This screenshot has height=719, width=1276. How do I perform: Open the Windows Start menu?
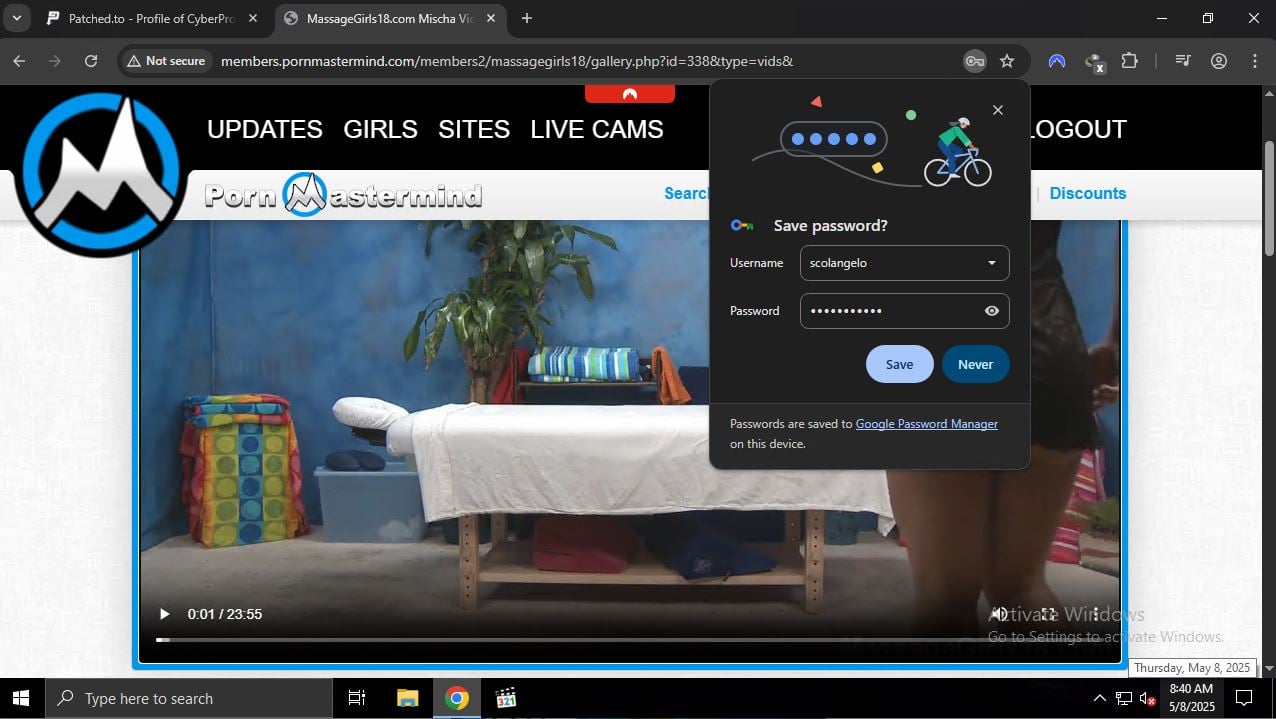(20, 698)
